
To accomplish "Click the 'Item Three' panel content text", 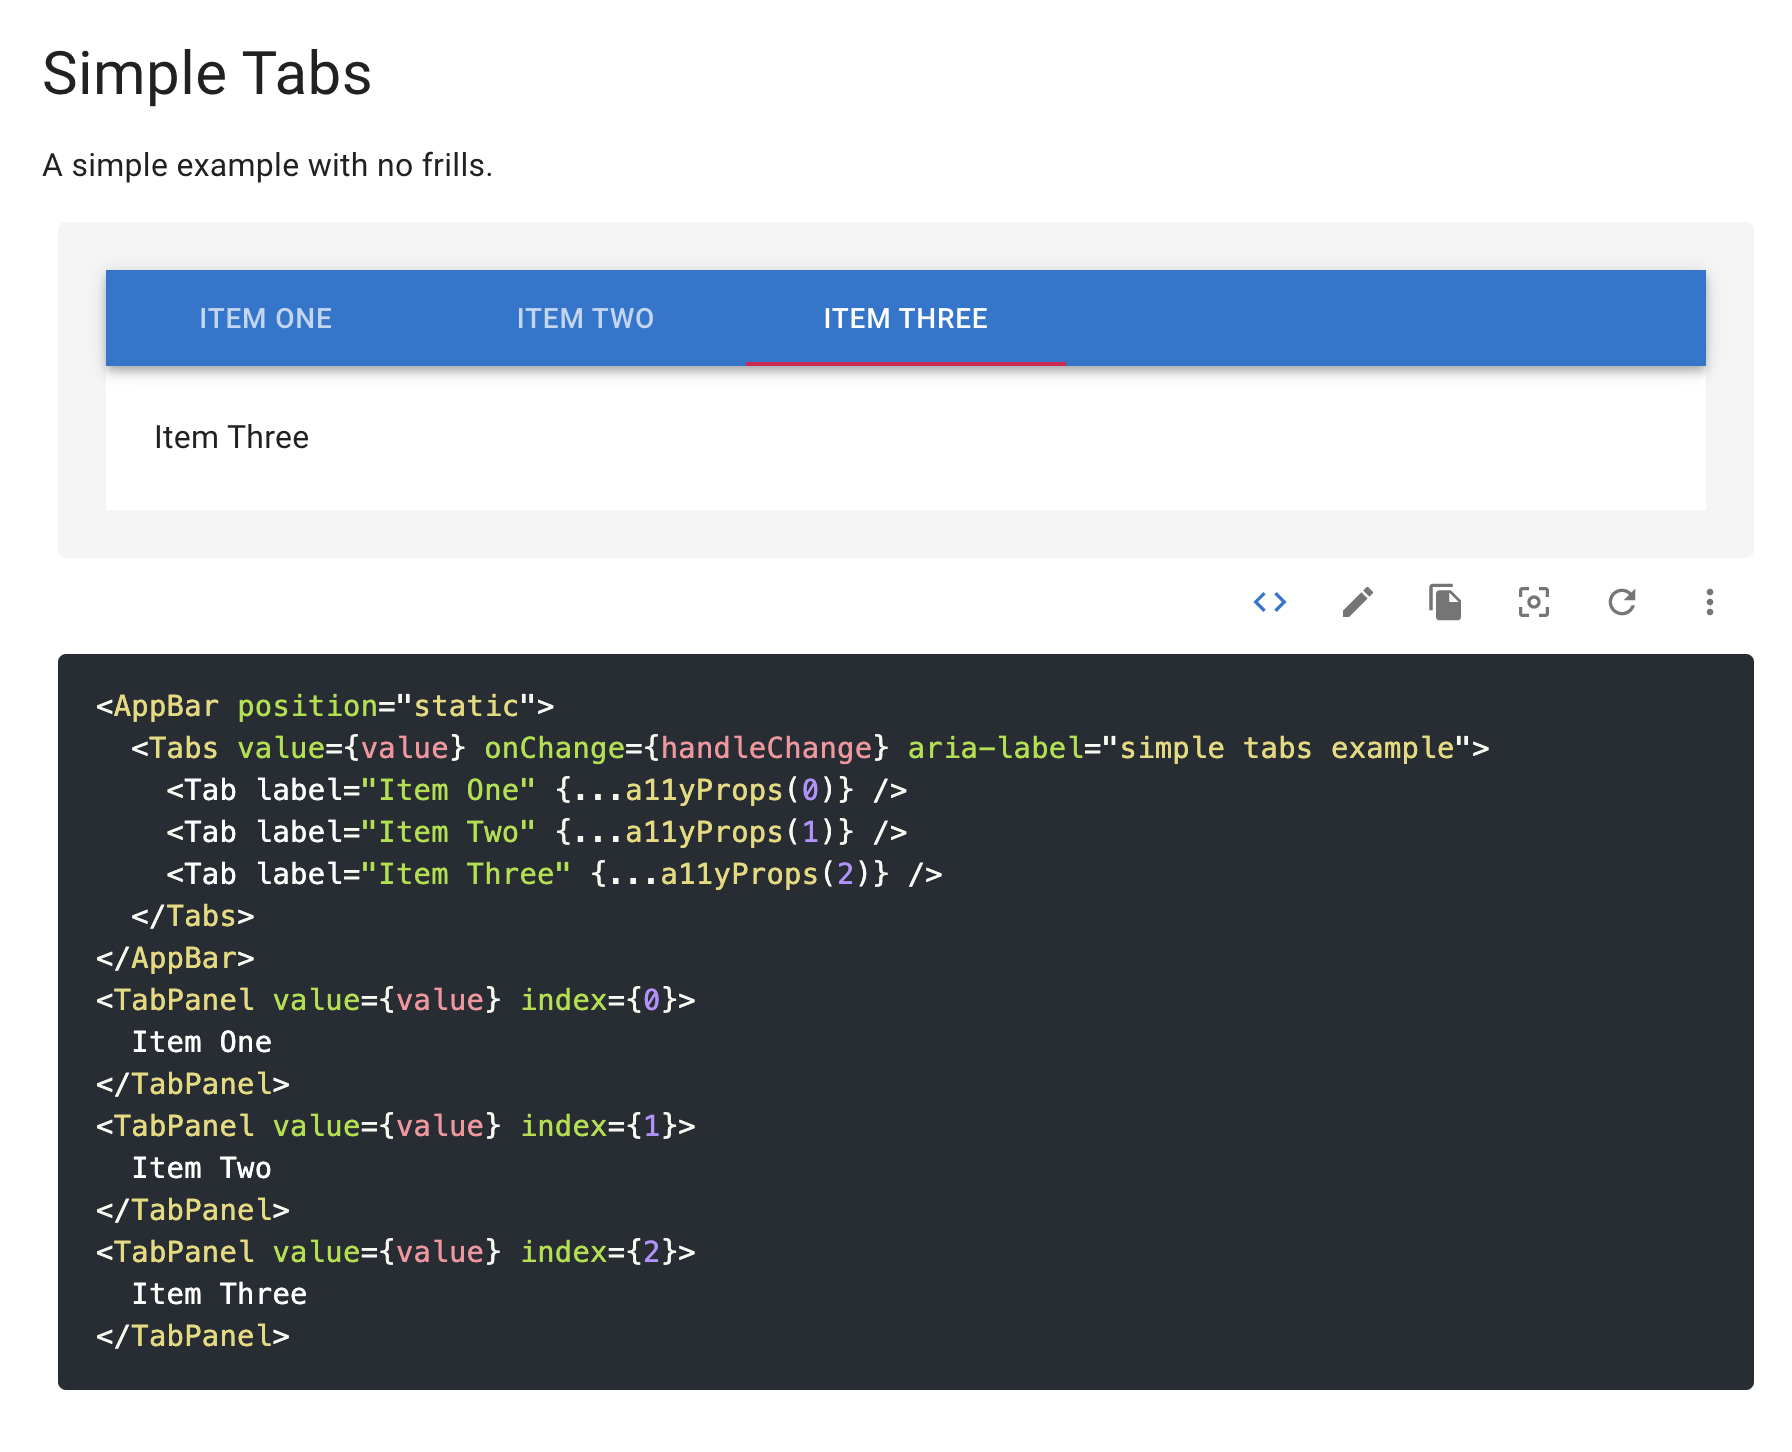I will pos(231,437).
